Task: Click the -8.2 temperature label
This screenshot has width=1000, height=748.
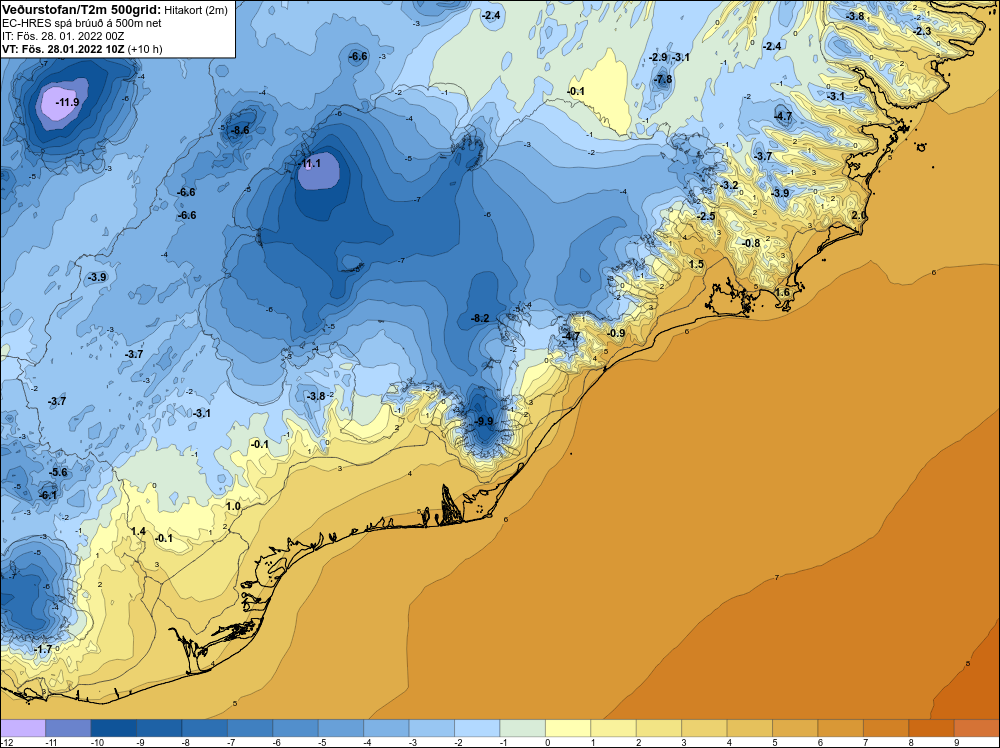Action: click(x=480, y=318)
